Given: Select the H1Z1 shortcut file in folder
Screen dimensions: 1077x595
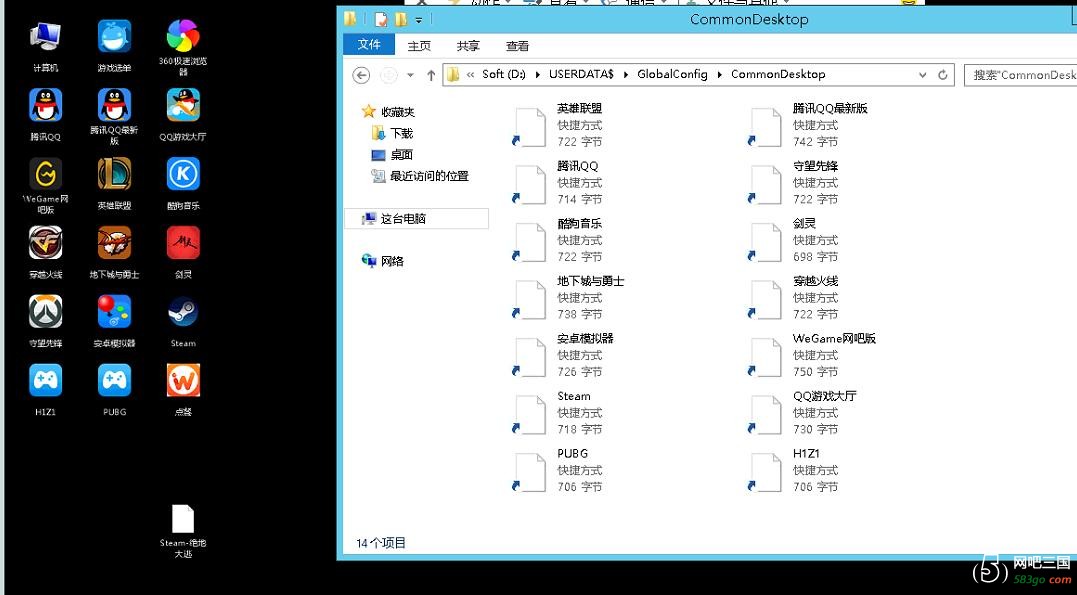Looking at the screenshot, I should tap(795, 471).
